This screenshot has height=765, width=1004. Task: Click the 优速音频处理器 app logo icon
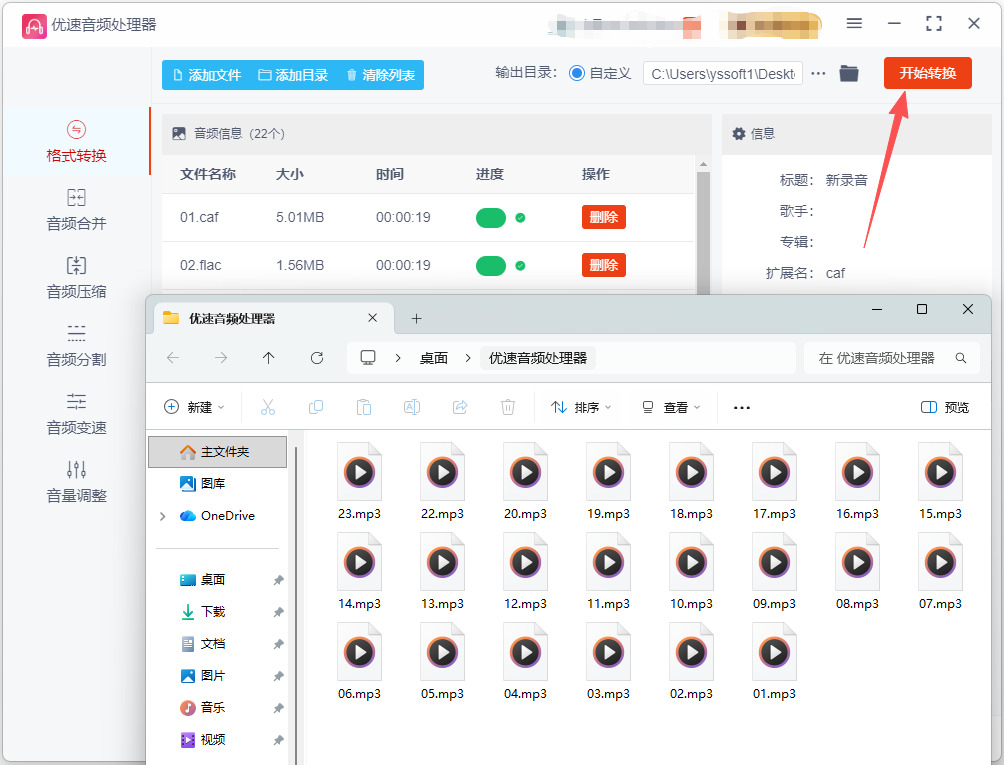(34, 26)
